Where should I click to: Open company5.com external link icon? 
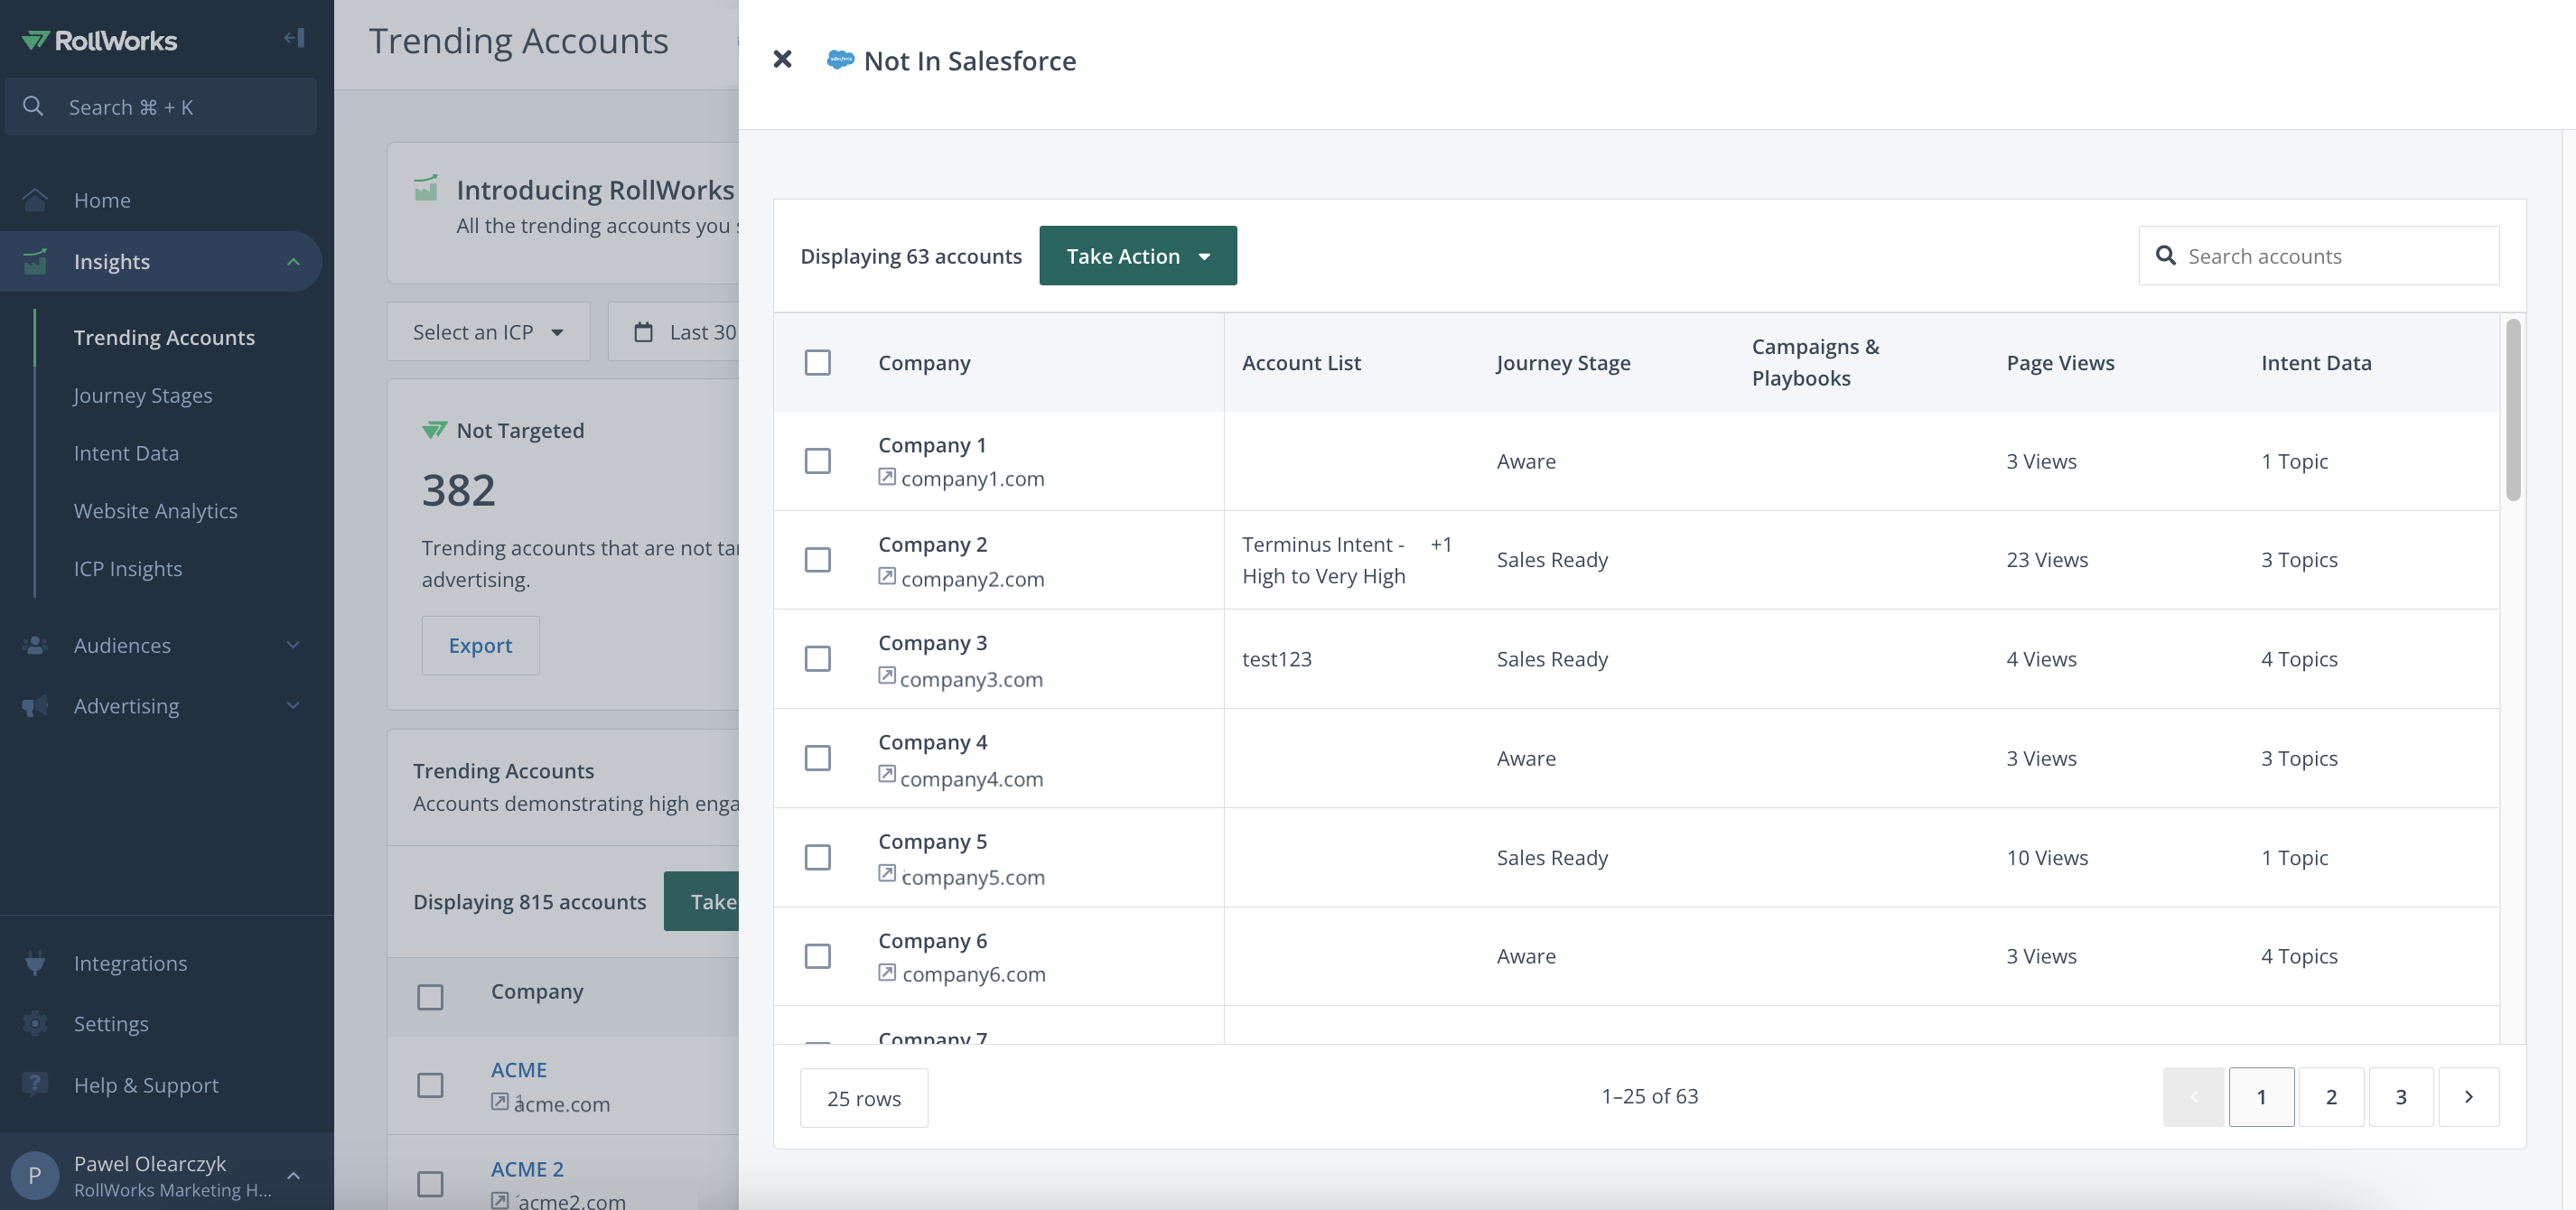[x=887, y=874]
